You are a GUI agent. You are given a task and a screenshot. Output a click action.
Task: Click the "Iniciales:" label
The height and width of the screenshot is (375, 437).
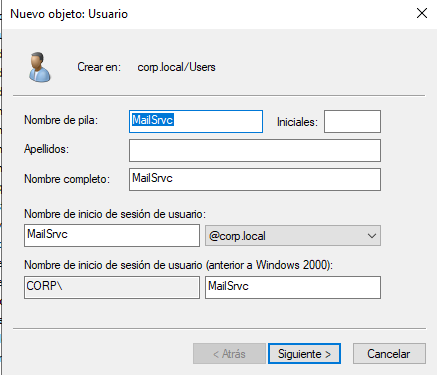pos(297,122)
